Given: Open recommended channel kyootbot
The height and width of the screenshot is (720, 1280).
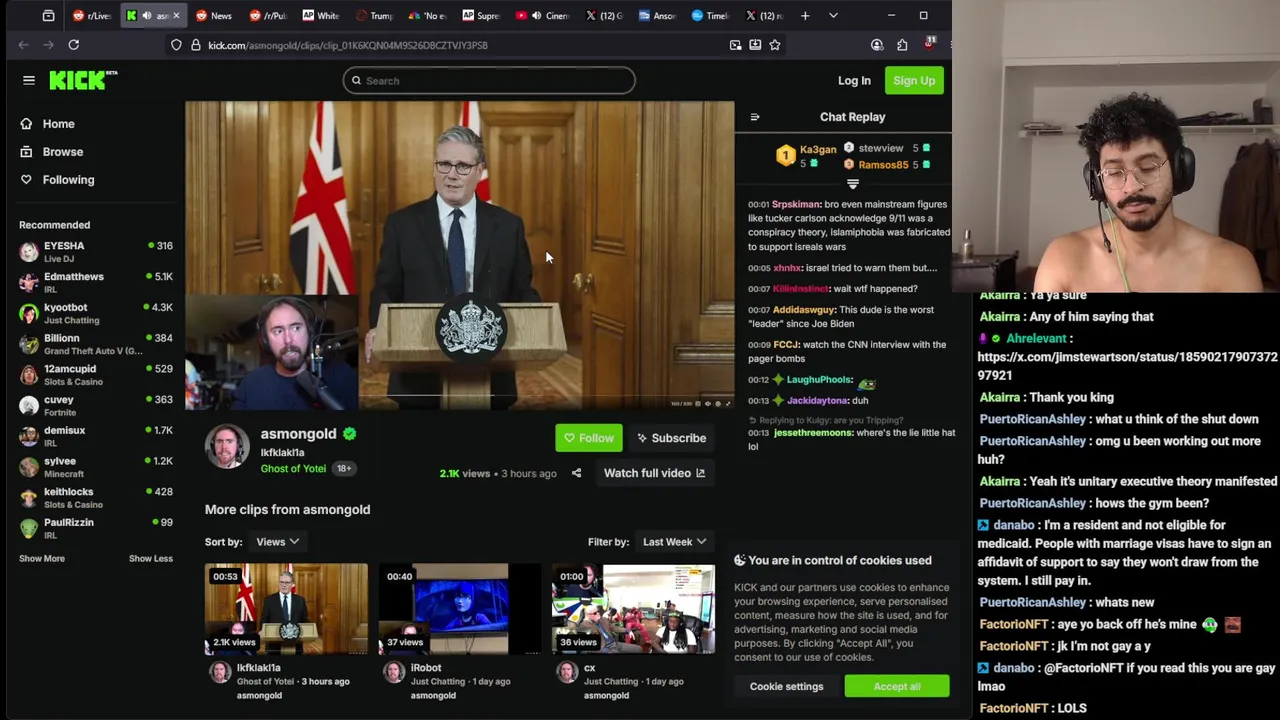Looking at the screenshot, I should [95, 314].
